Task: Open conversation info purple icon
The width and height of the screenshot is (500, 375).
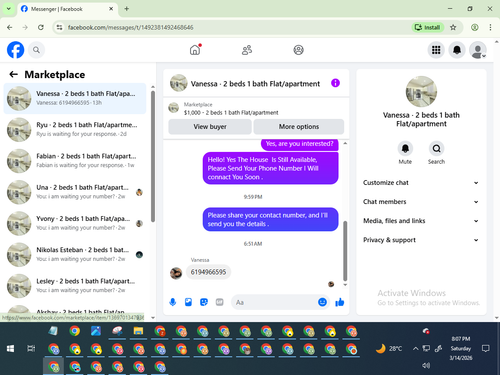Action: (335, 83)
